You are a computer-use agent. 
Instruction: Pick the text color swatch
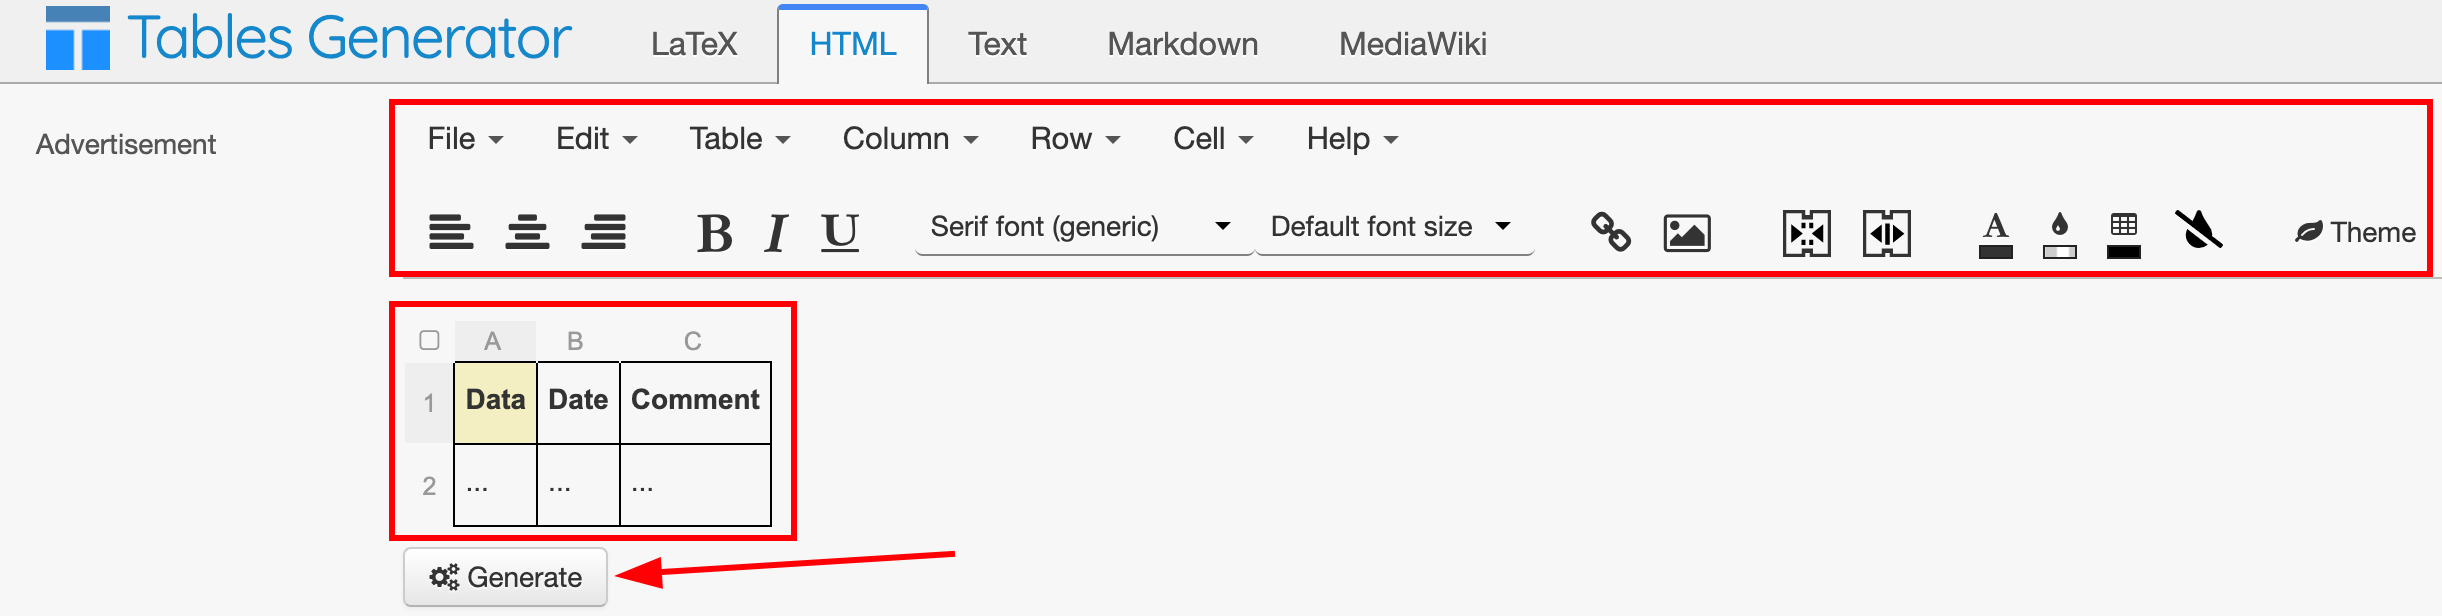[x=1995, y=235]
